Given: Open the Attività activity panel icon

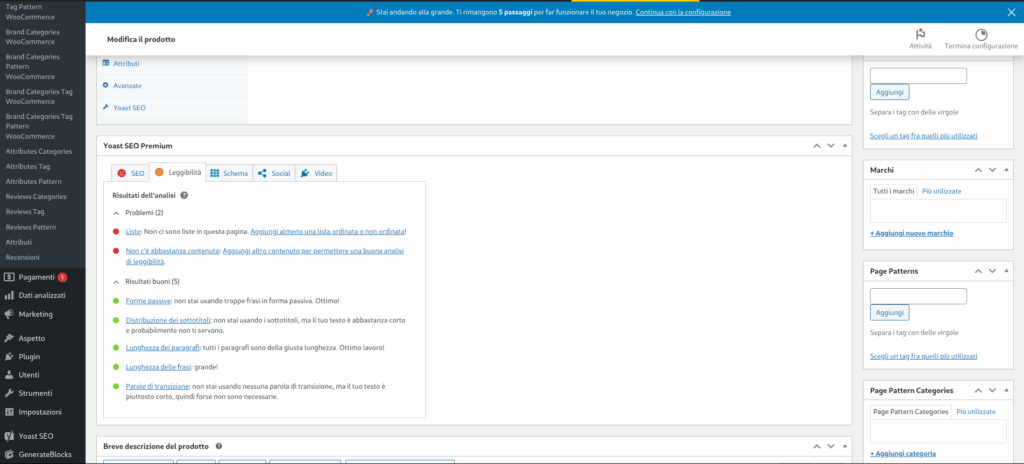Looking at the screenshot, I should click(x=921, y=35).
